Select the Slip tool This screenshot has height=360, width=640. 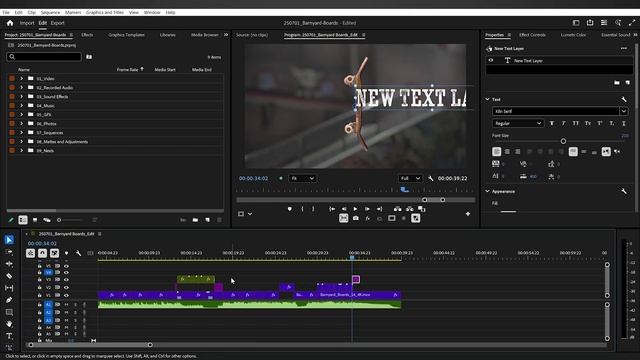click(x=9, y=288)
